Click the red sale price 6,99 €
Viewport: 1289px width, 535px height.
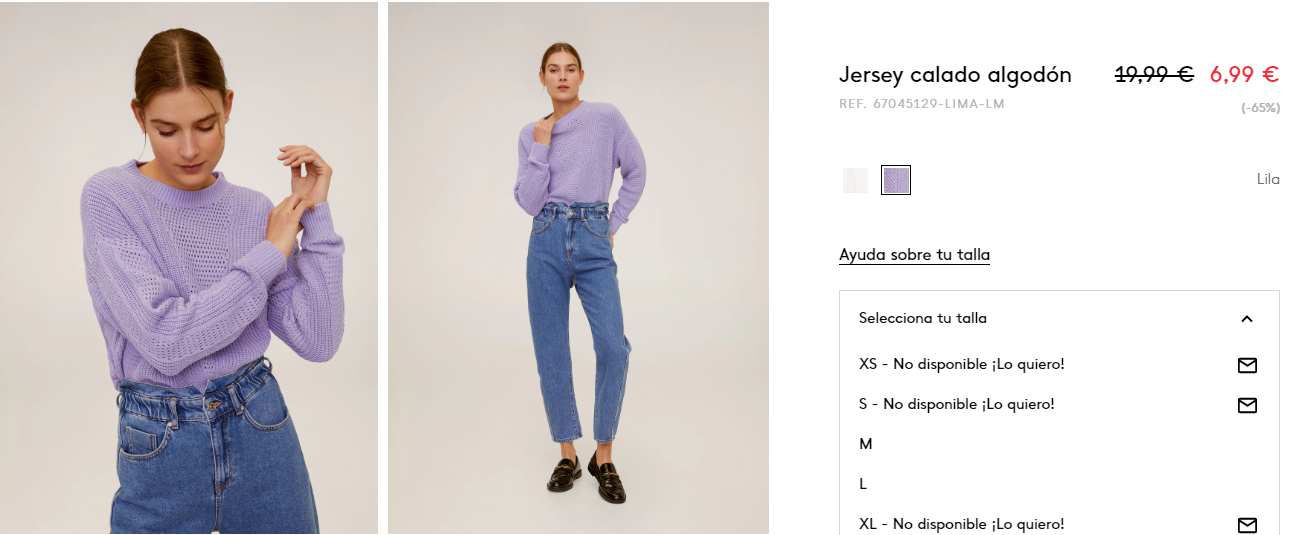[x=1244, y=74]
